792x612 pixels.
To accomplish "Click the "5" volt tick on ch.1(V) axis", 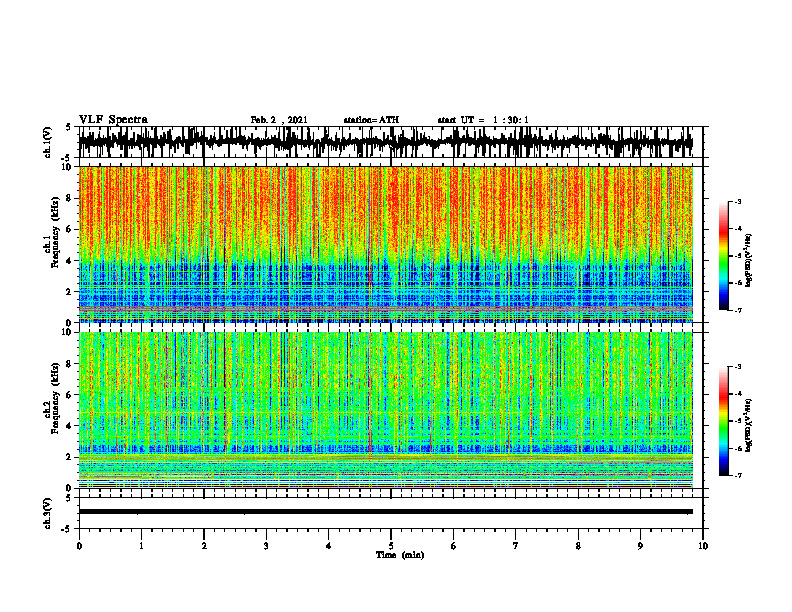I will [69, 128].
